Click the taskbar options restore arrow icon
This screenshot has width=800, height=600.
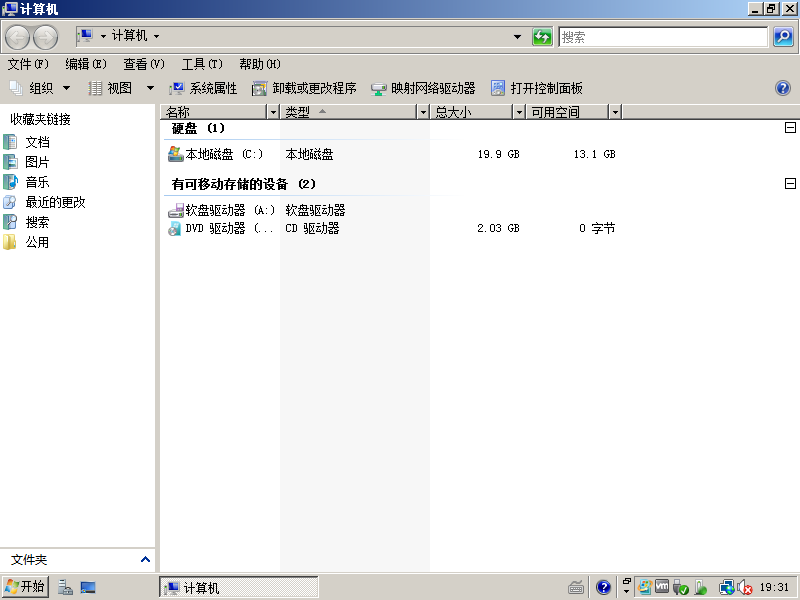point(627,581)
